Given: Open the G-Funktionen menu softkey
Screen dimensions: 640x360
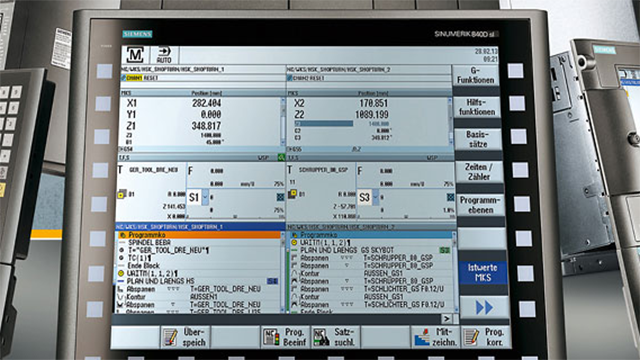Looking at the screenshot, I should click(476, 76).
